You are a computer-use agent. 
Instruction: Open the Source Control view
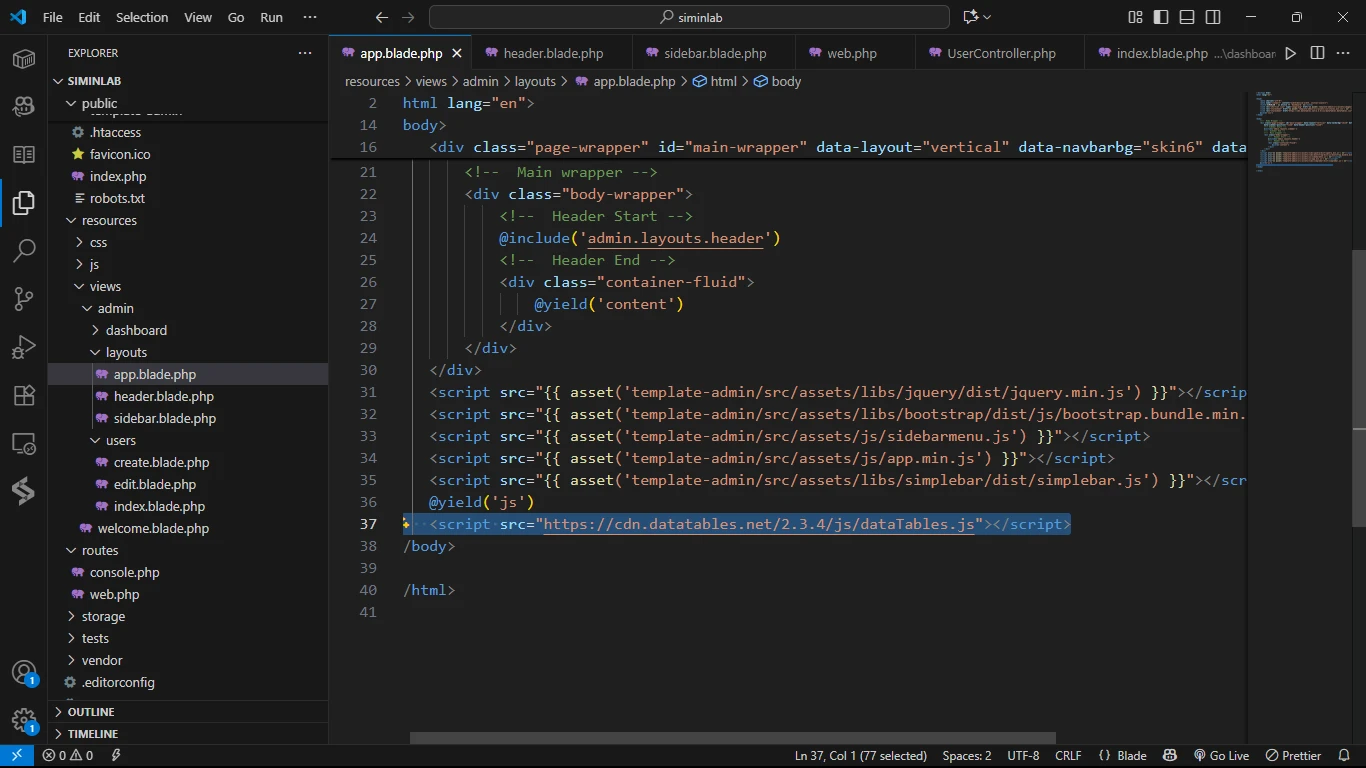pos(24,298)
